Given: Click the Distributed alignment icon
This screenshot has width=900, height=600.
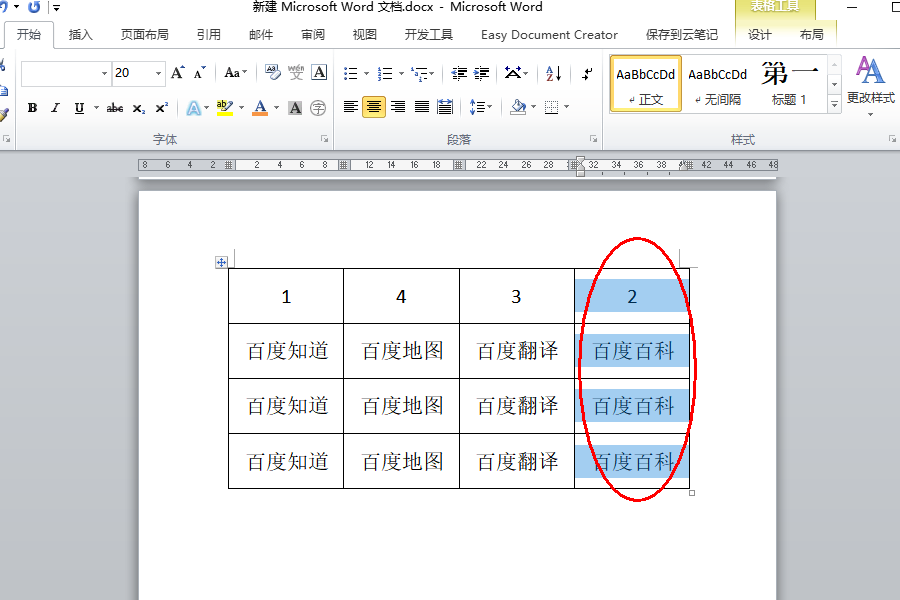Looking at the screenshot, I should point(445,107).
